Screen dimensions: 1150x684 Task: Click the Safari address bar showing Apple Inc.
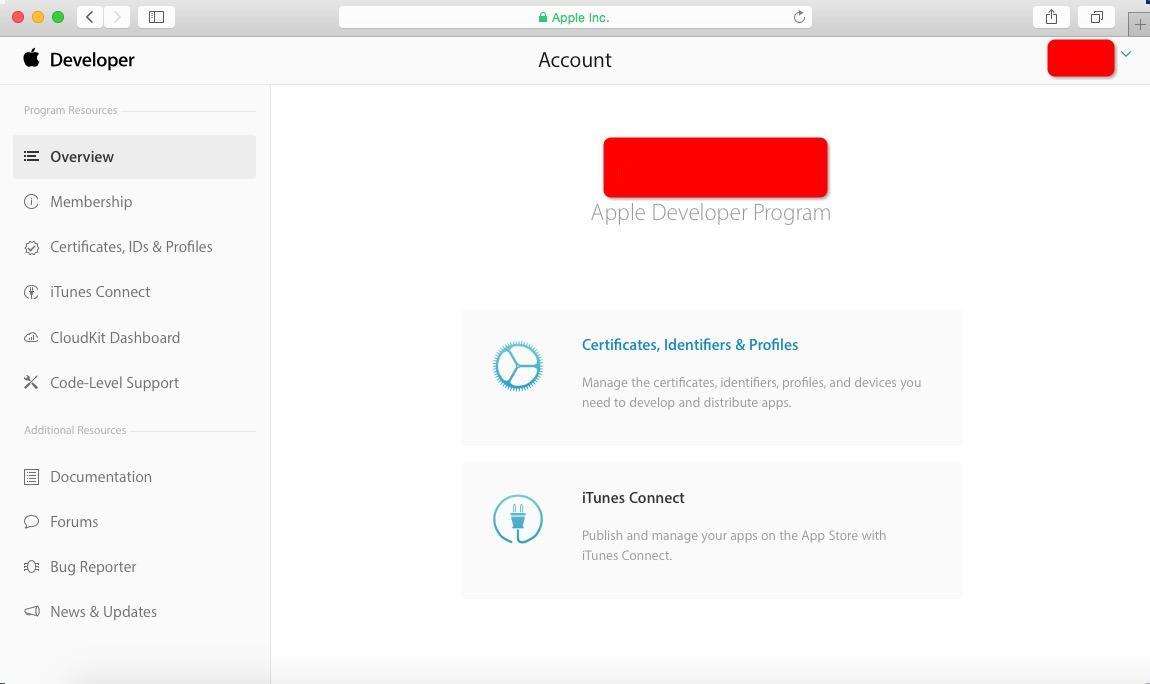[575, 17]
